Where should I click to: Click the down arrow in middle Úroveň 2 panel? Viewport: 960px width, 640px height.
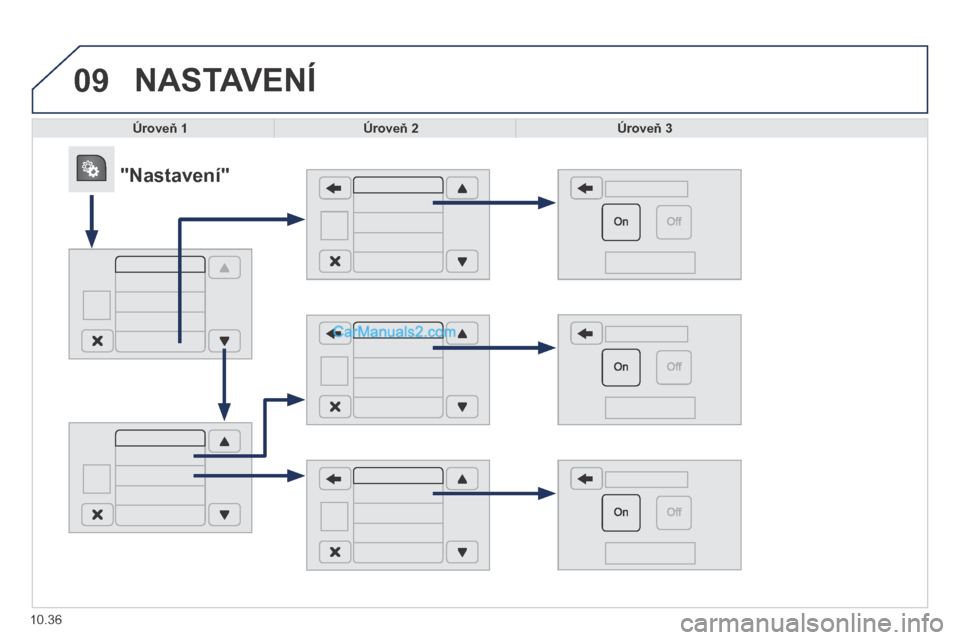(x=462, y=407)
